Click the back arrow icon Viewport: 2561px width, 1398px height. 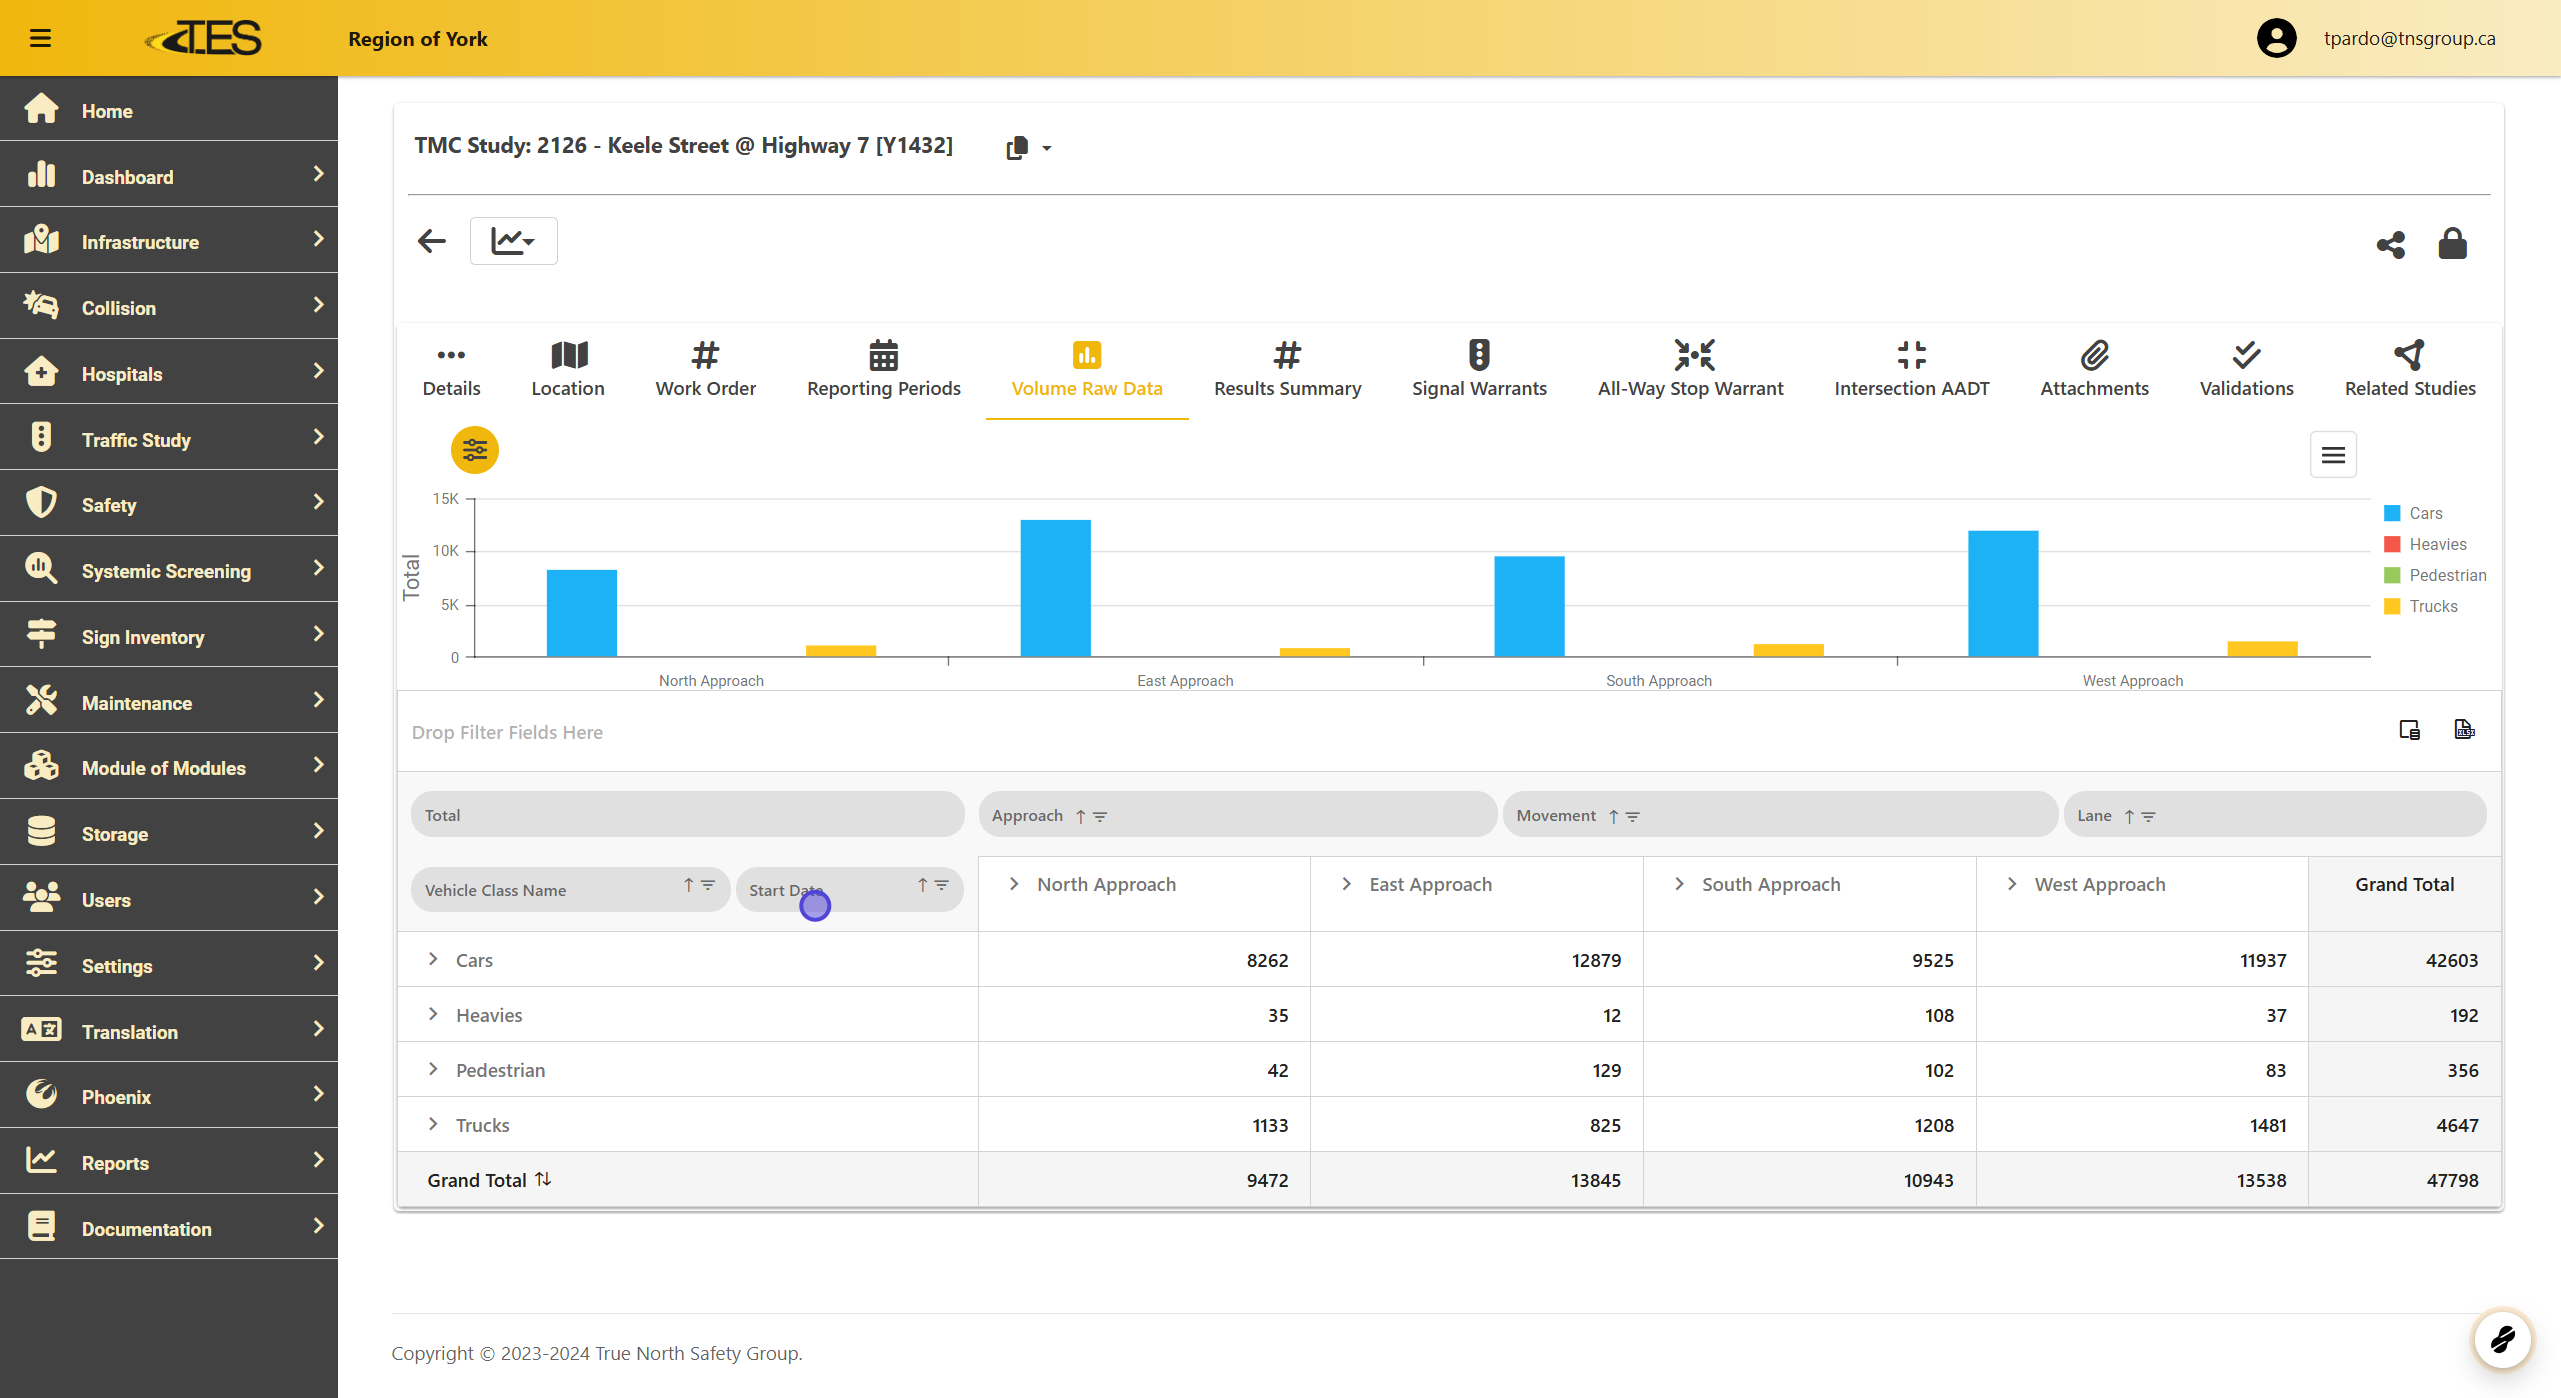pos(432,241)
